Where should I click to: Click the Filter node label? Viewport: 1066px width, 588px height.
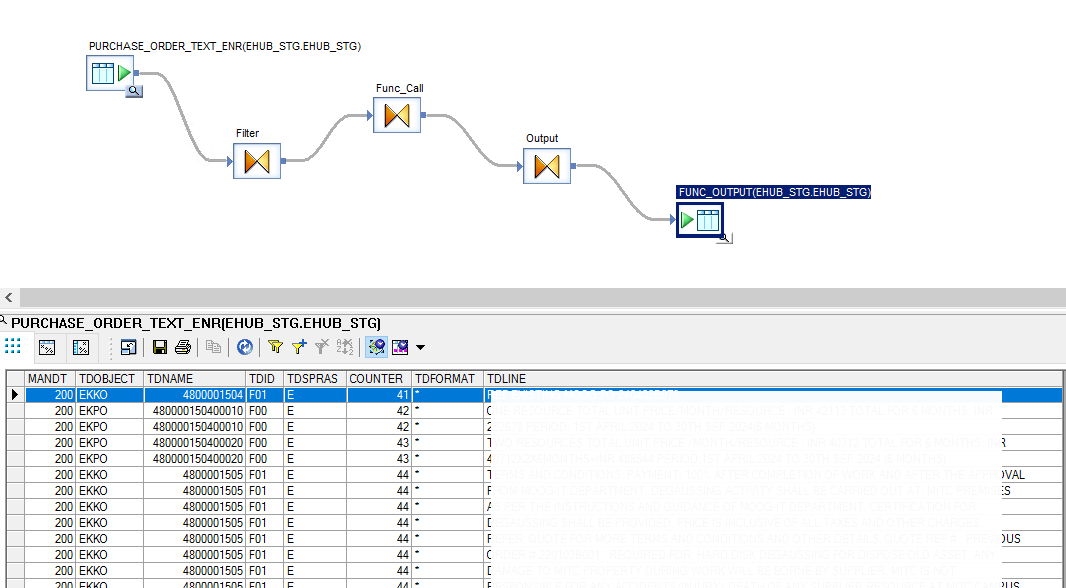[247, 133]
